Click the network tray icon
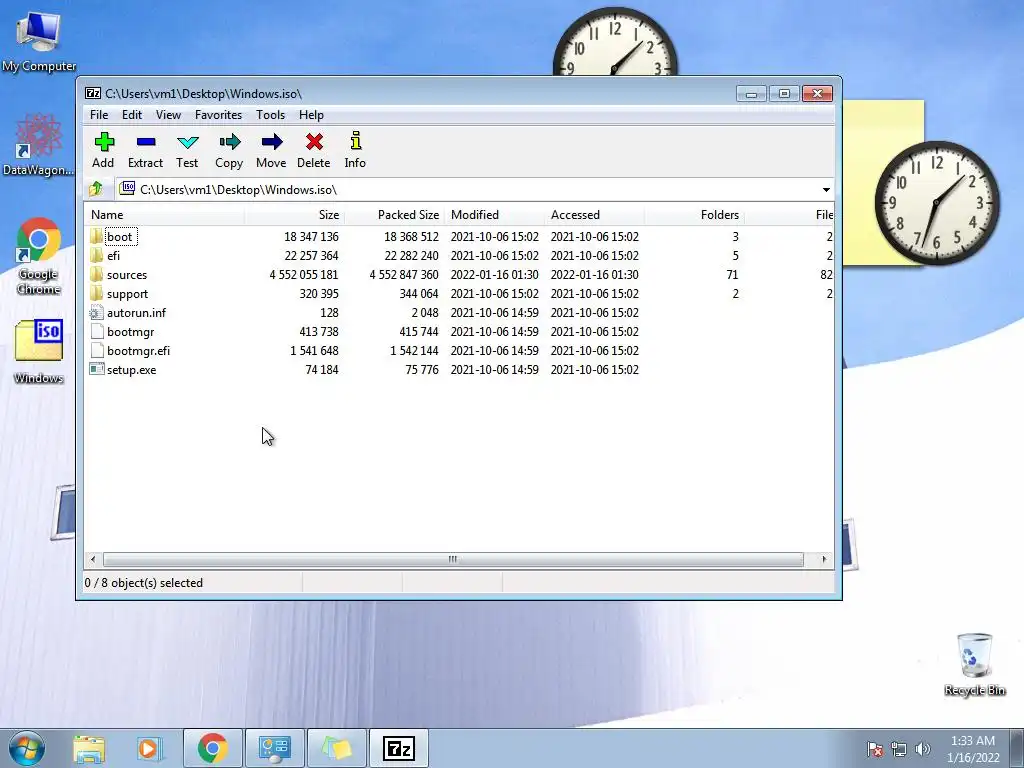 click(x=899, y=749)
